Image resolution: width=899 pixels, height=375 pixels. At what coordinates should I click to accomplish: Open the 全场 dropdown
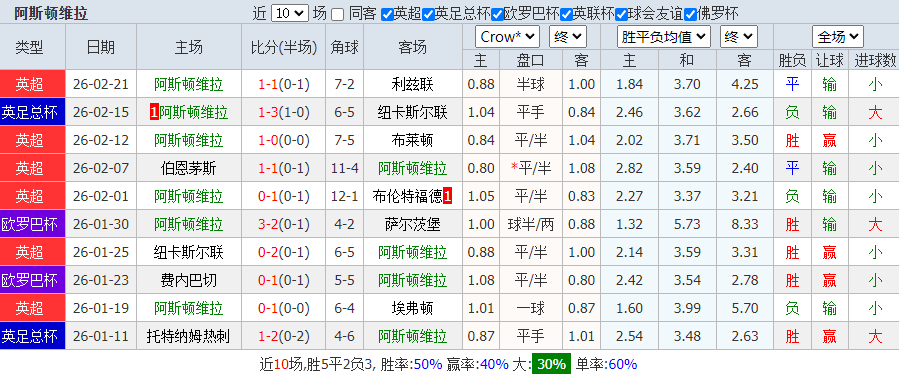click(838, 37)
